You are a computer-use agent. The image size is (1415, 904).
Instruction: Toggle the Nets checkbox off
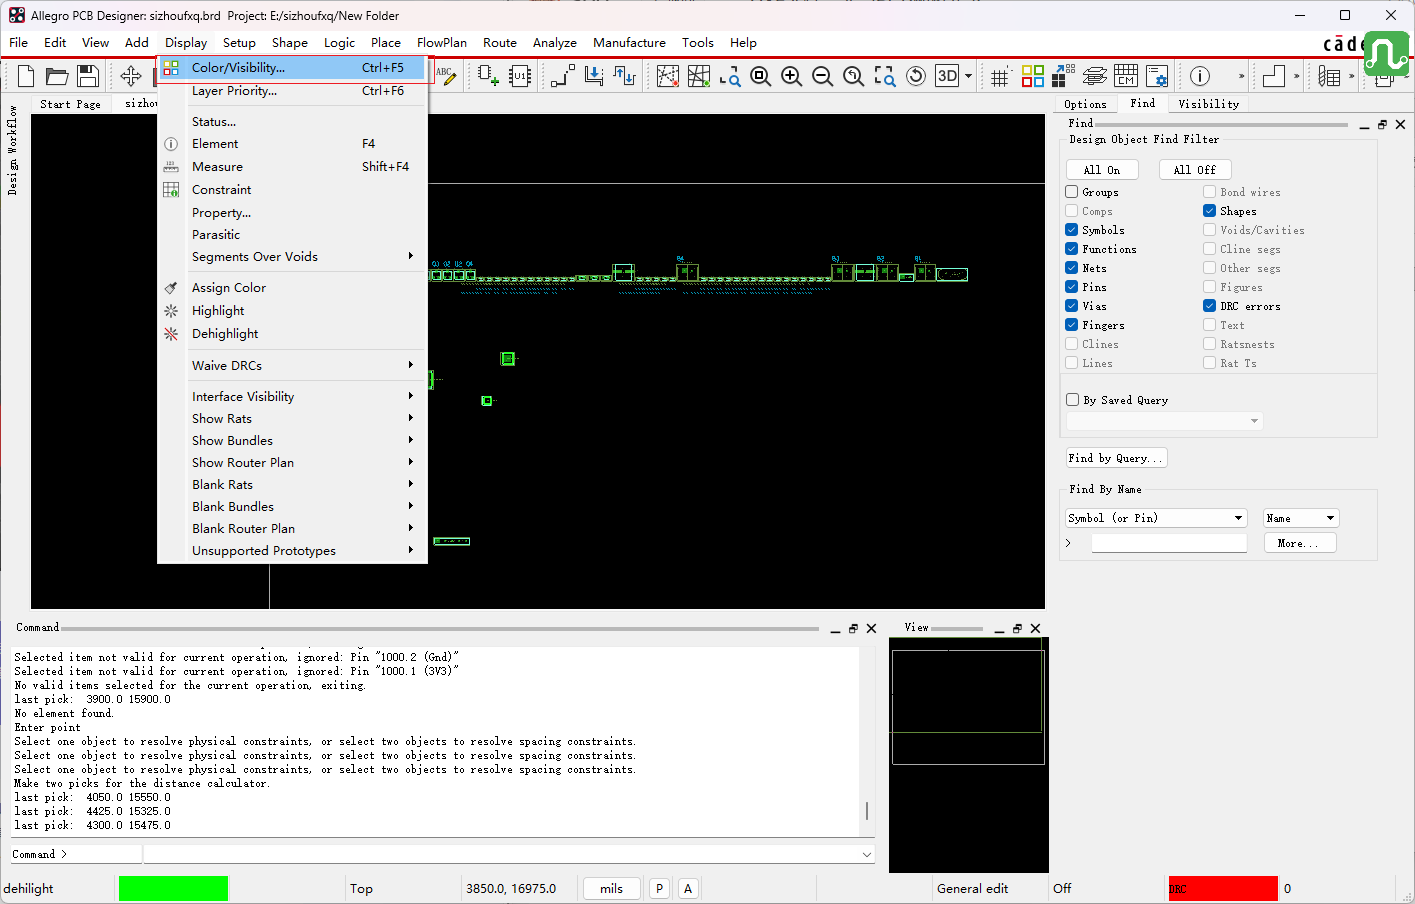(1072, 268)
